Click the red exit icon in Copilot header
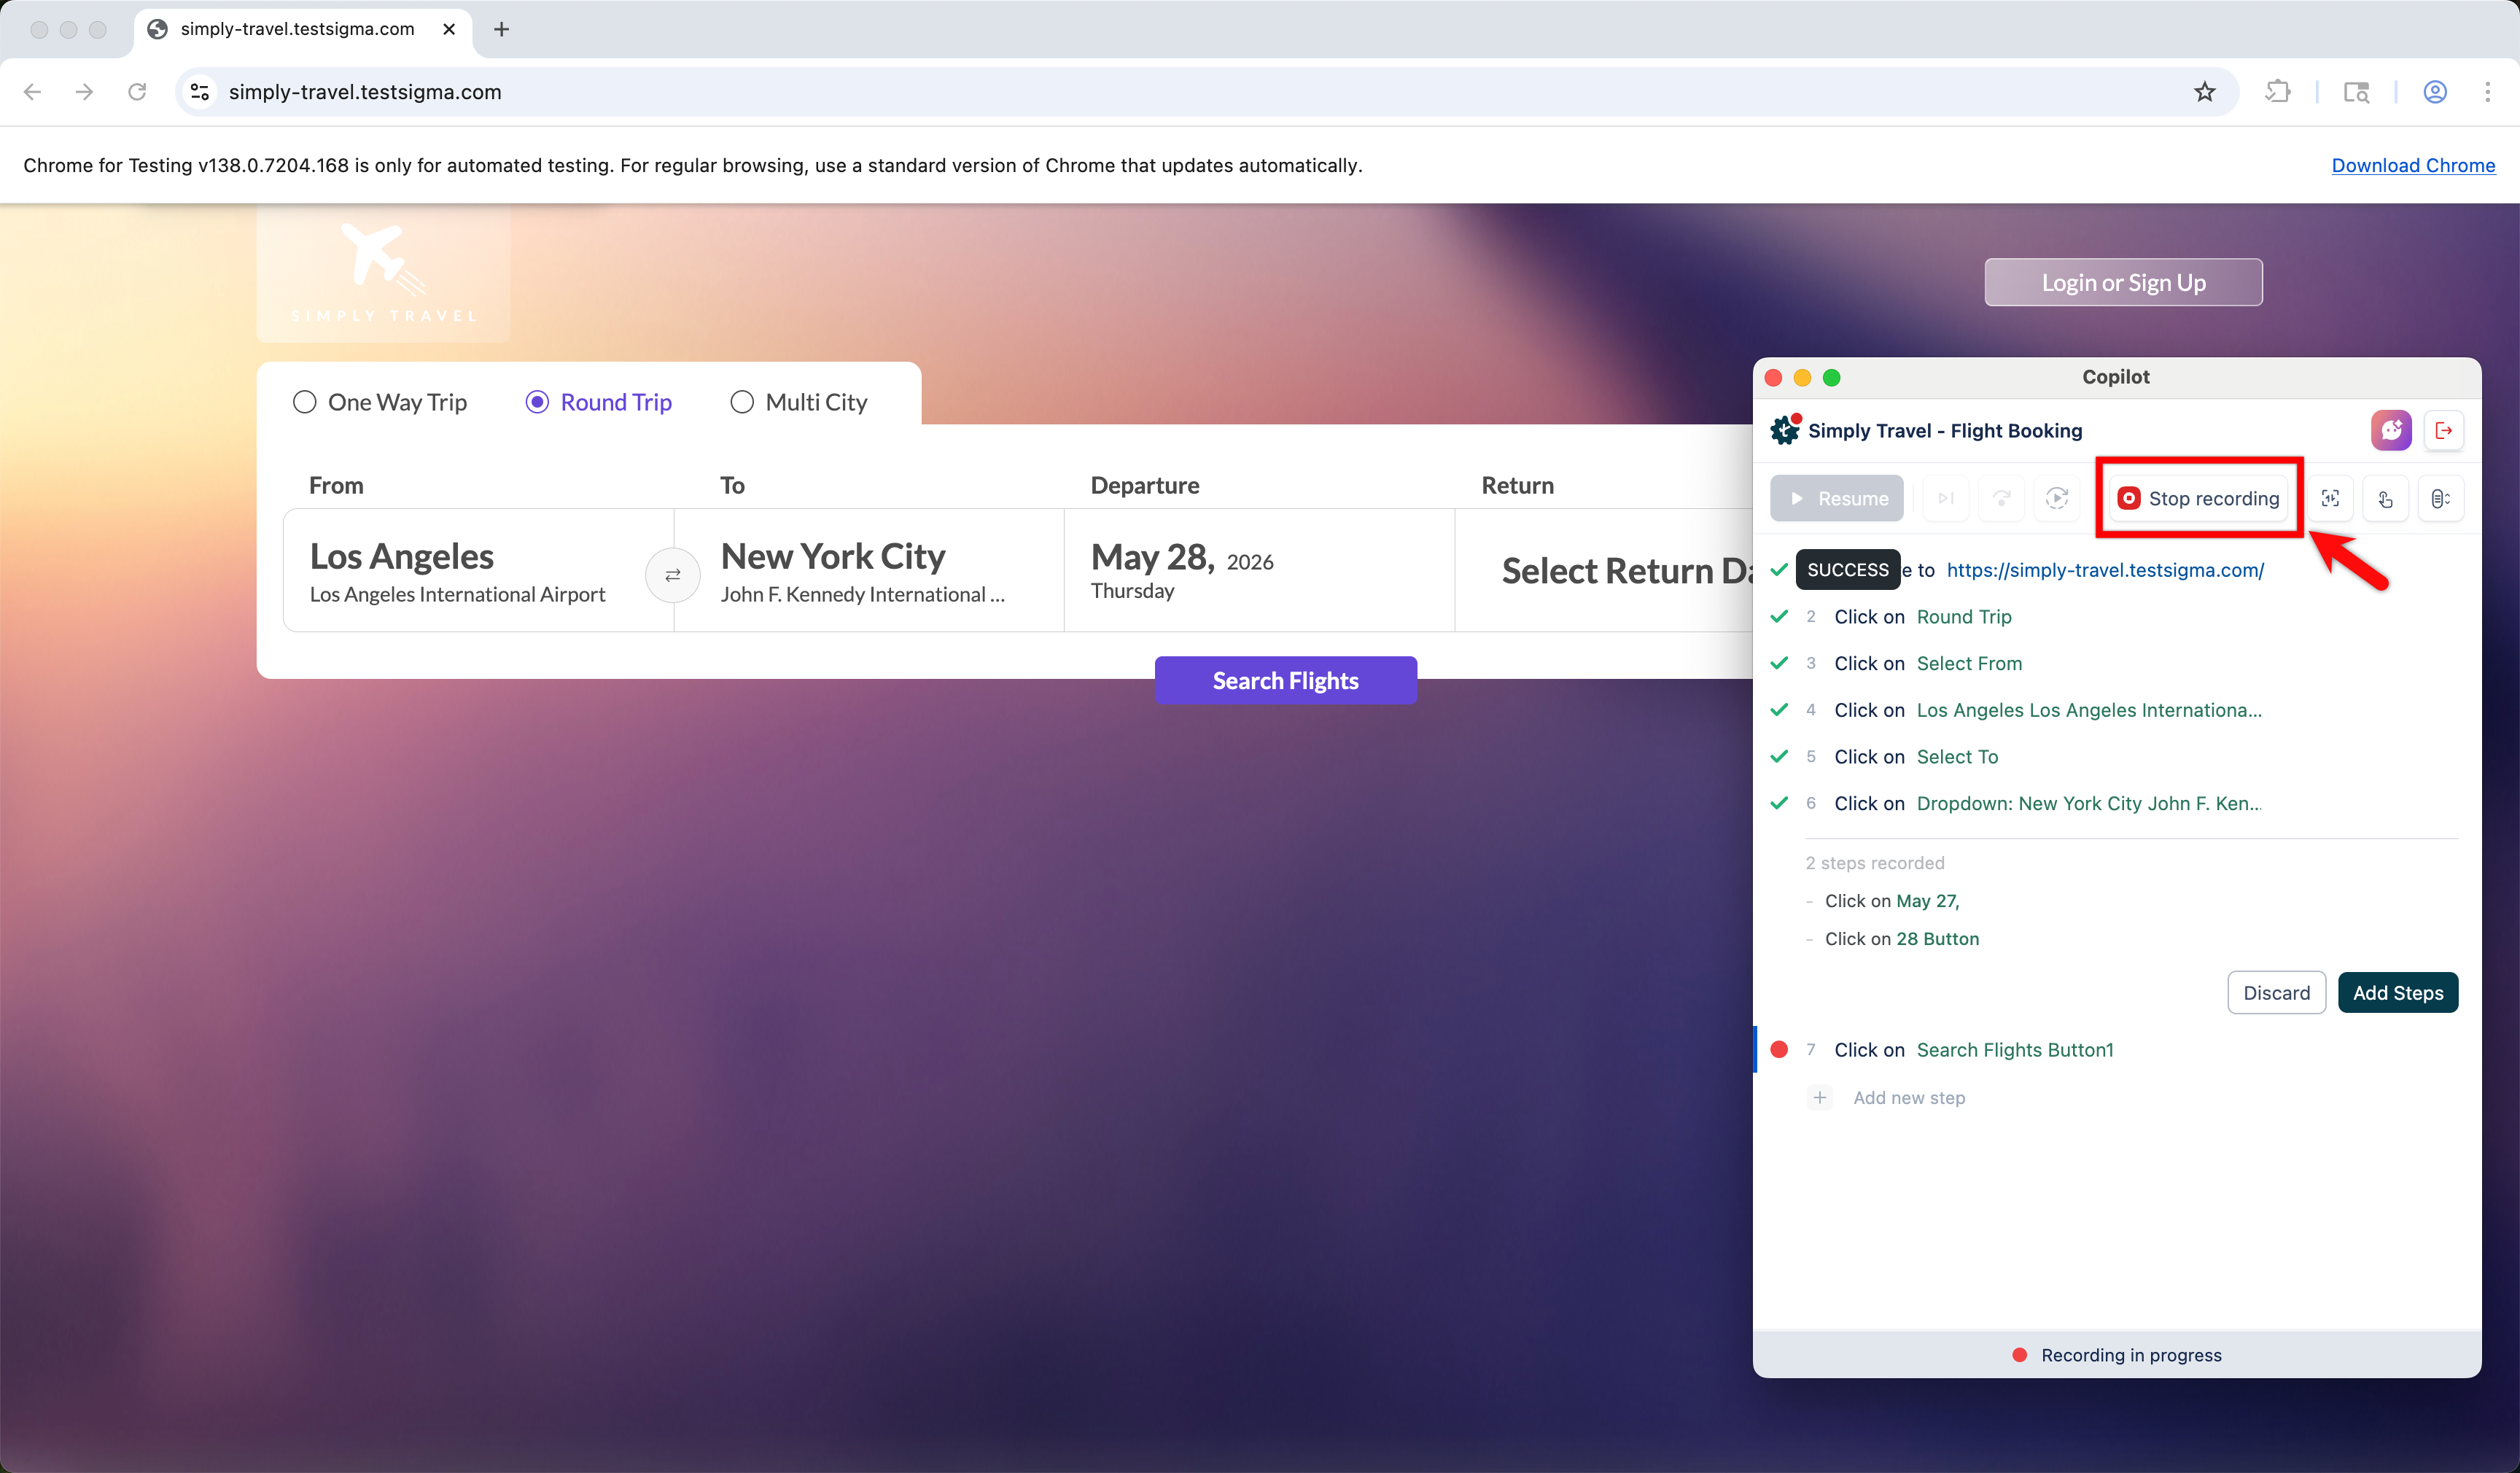2520x1473 pixels. (2444, 430)
